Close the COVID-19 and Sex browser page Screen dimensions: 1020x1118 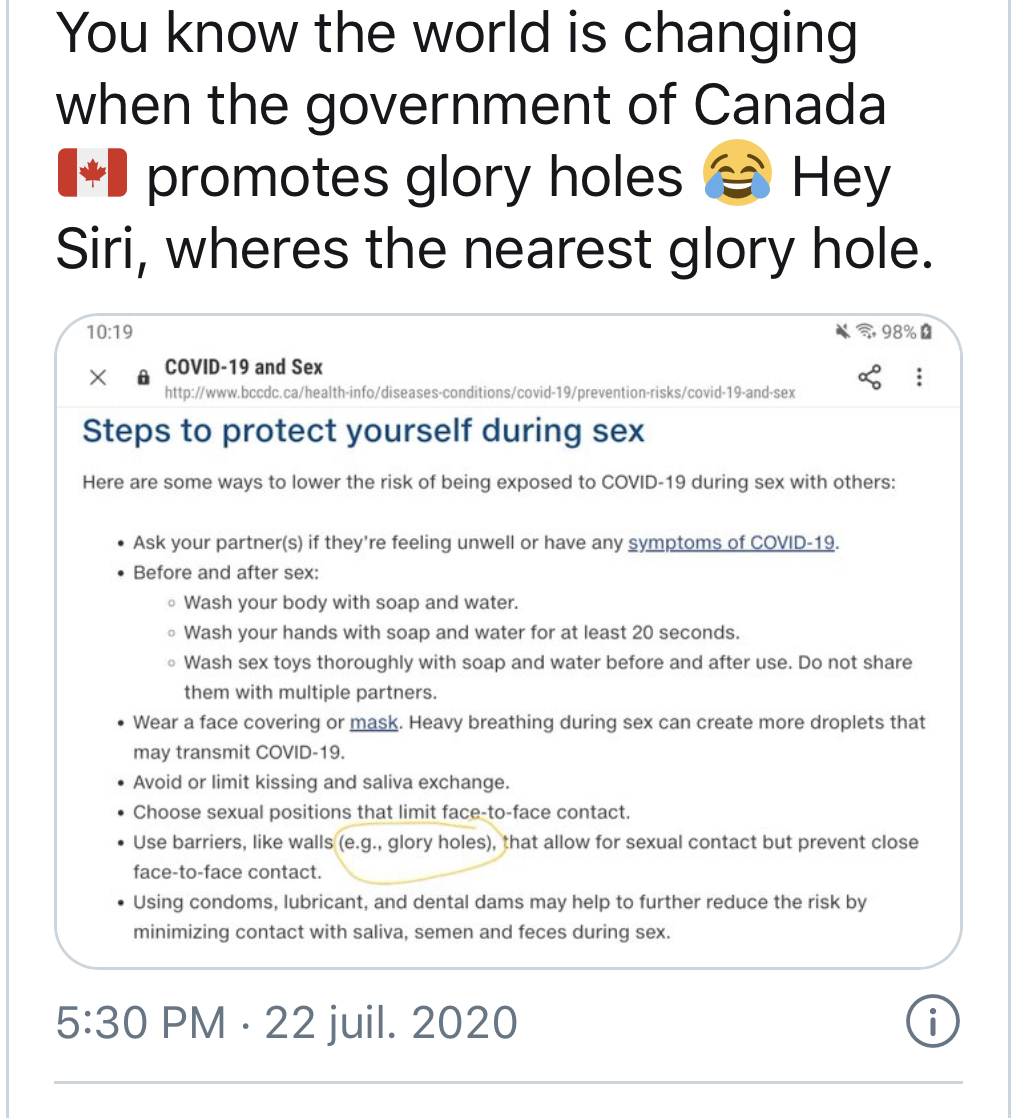97,378
